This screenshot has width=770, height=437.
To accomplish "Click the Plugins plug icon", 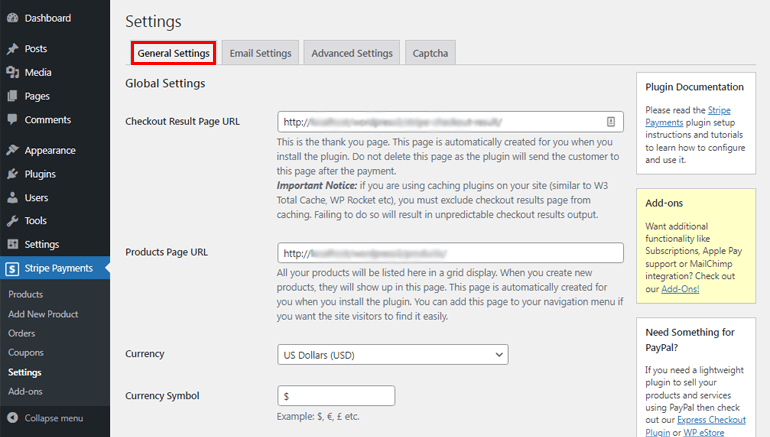I will coord(12,174).
